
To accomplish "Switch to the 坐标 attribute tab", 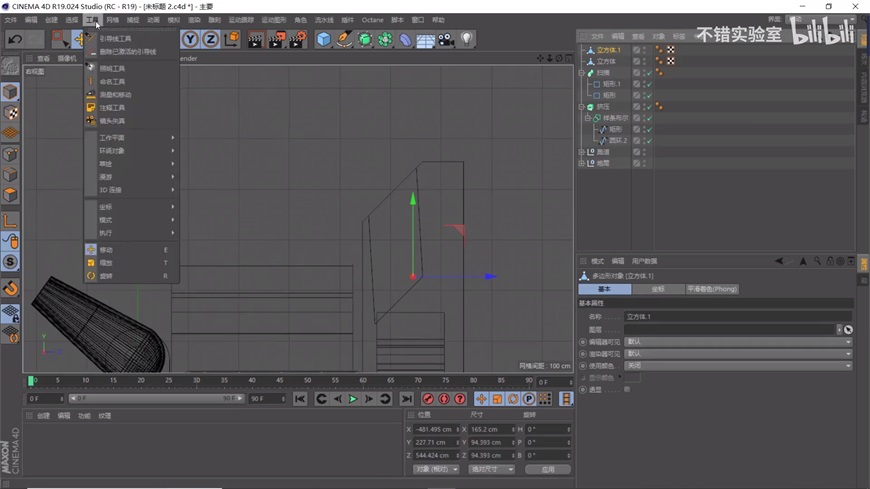I will [657, 289].
